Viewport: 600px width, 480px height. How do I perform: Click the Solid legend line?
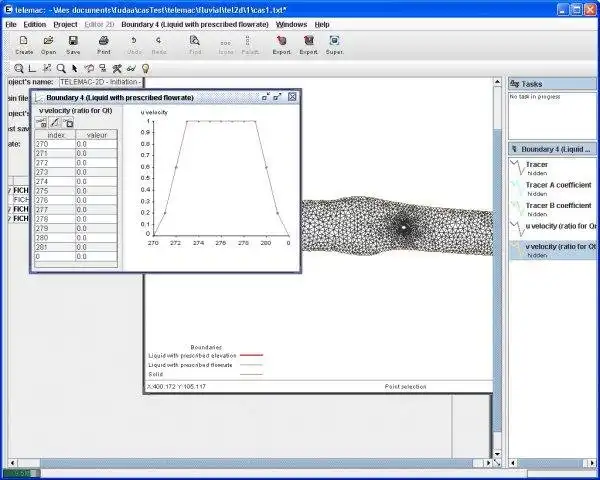pyautogui.click(x=251, y=374)
